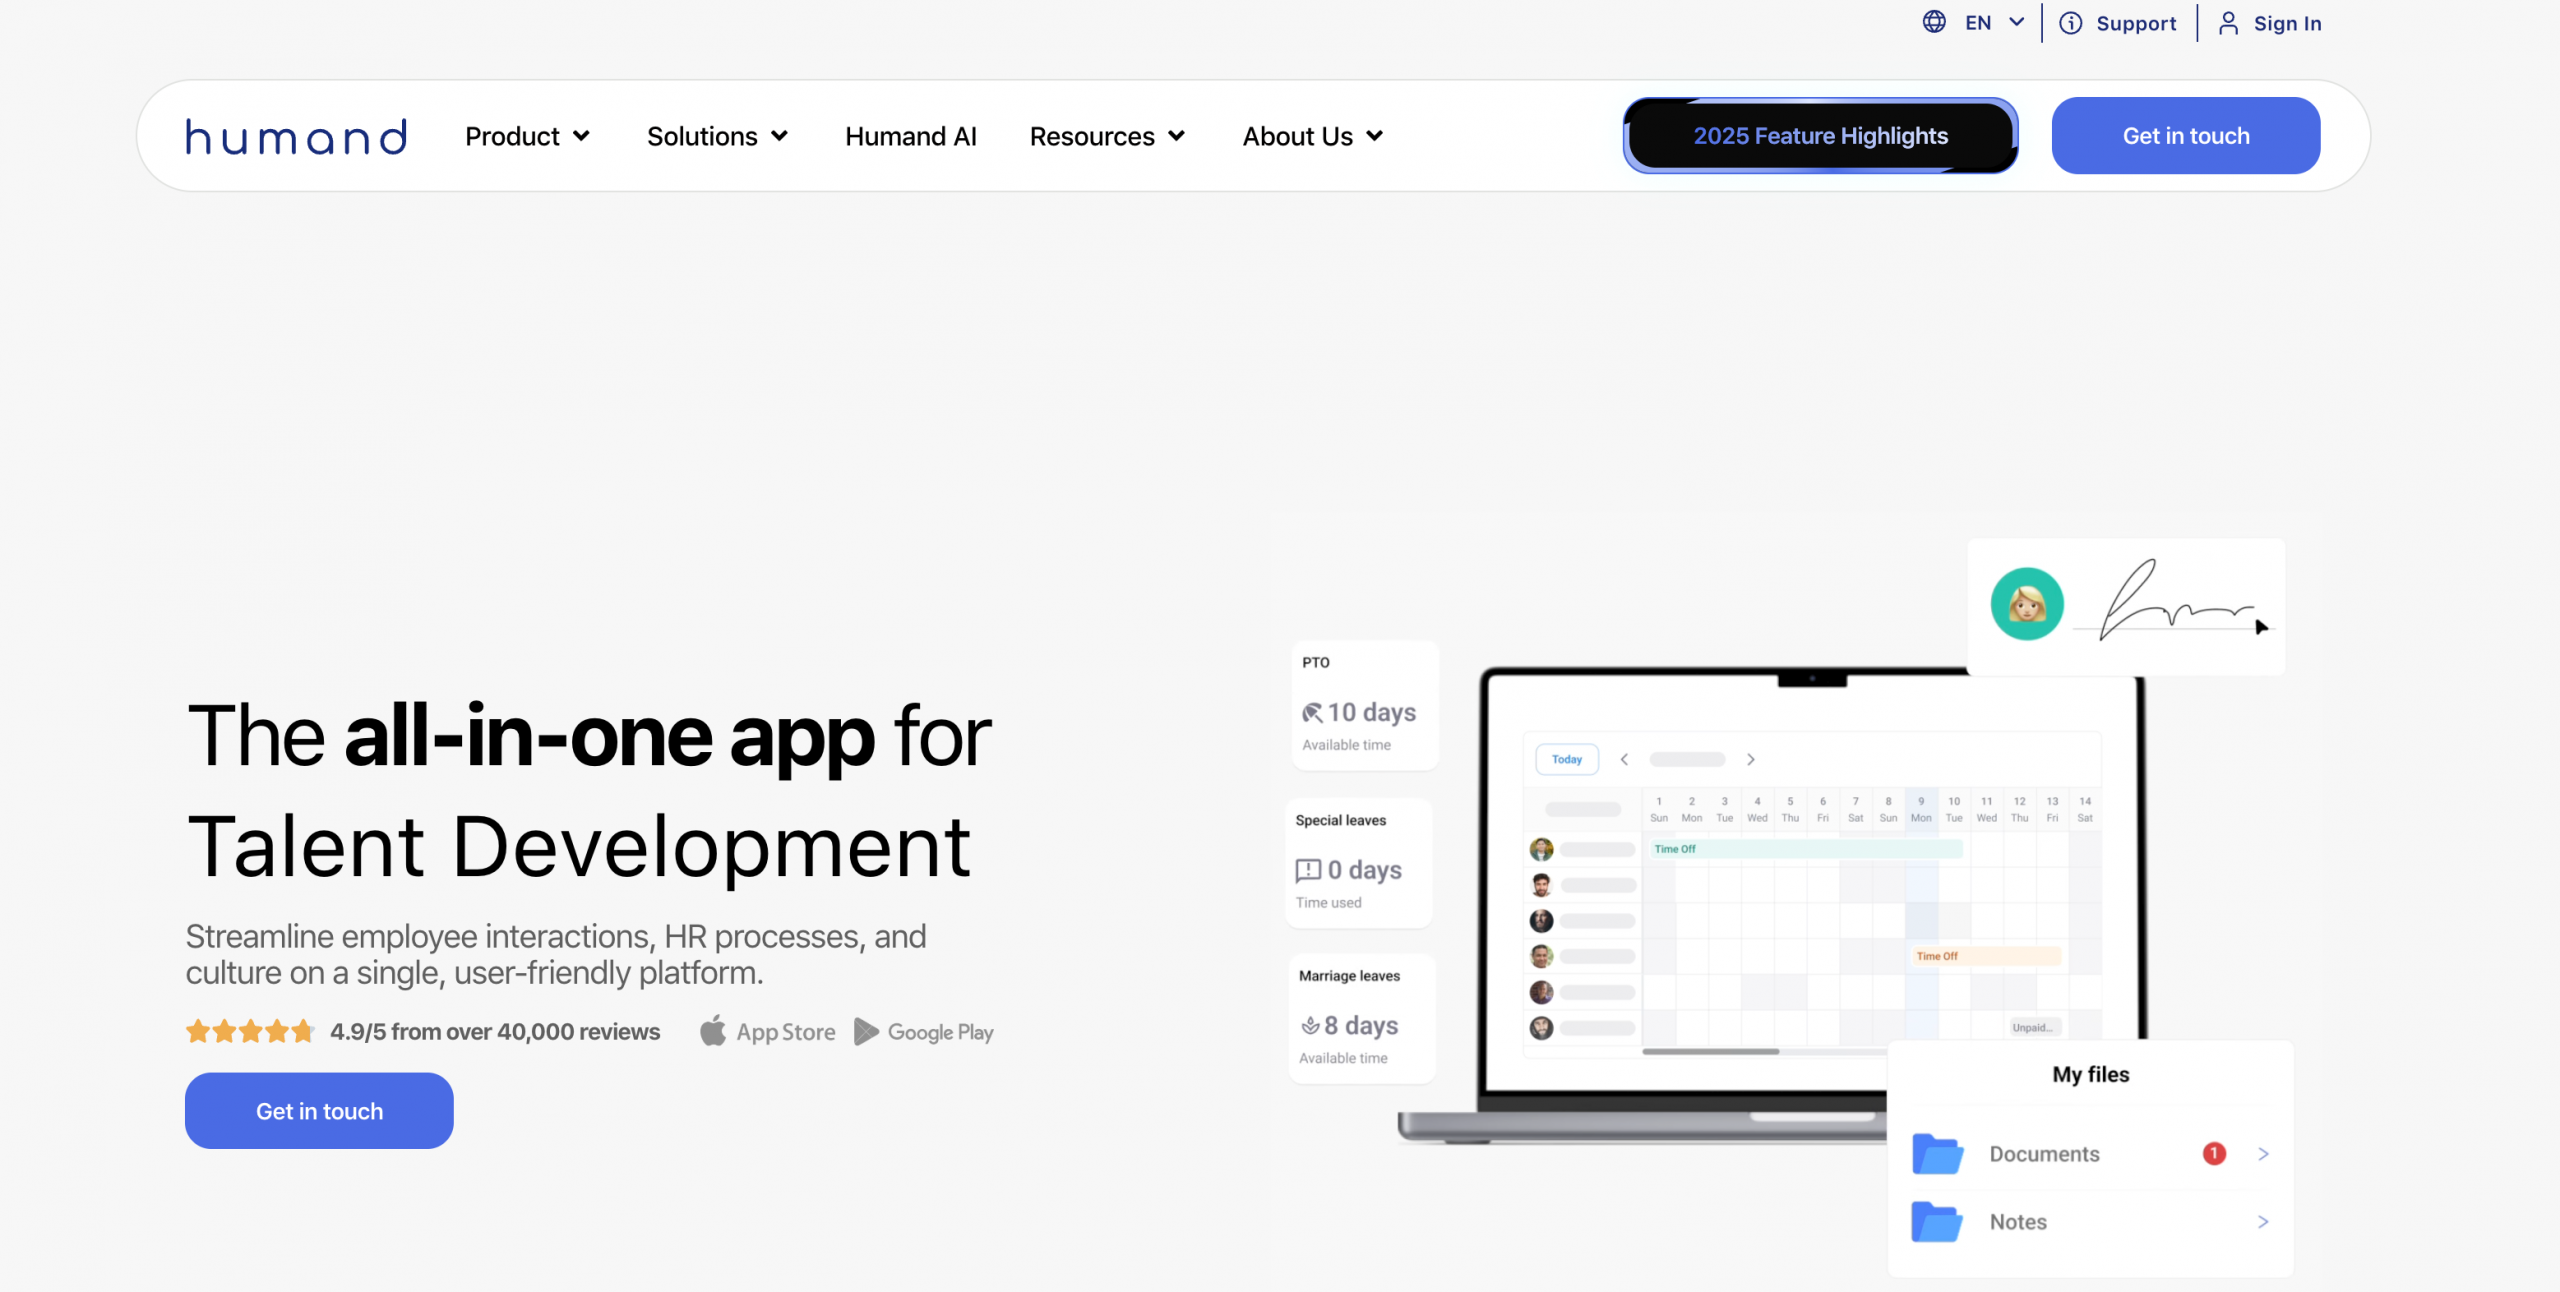
Task: Click the 2025 Feature Highlights button
Action: 1820,136
